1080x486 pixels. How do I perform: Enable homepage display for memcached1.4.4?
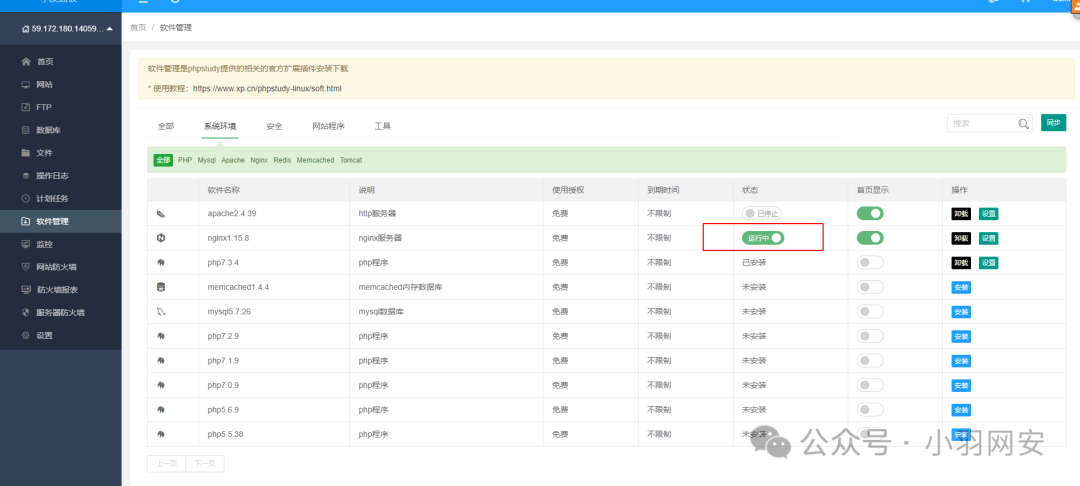pyautogui.click(x=870, y=287)
